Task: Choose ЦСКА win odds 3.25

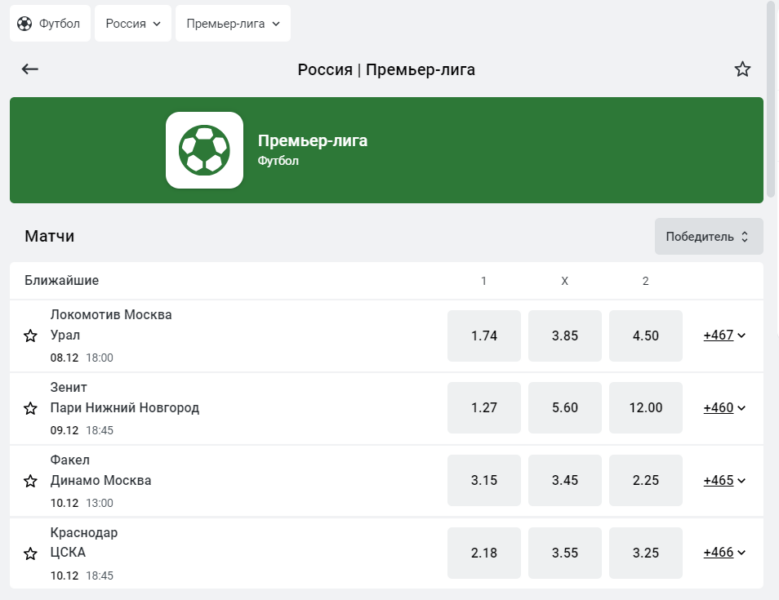Action: (x=646, y=553)
